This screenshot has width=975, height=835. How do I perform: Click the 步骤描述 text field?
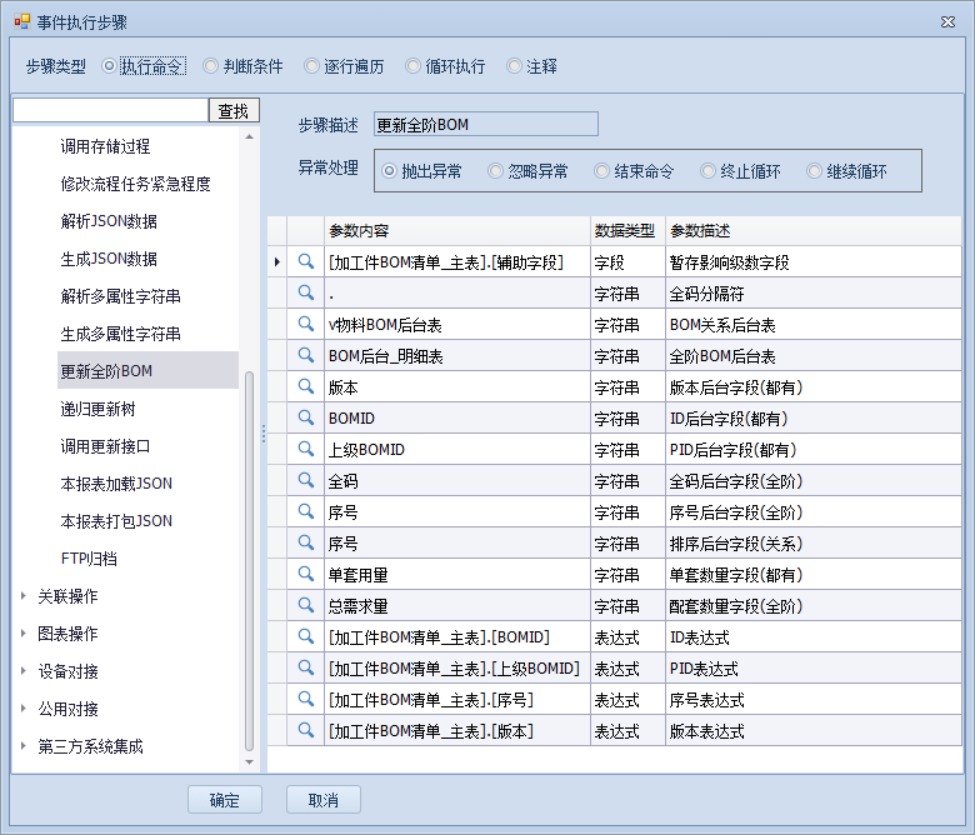pos(485,125)
